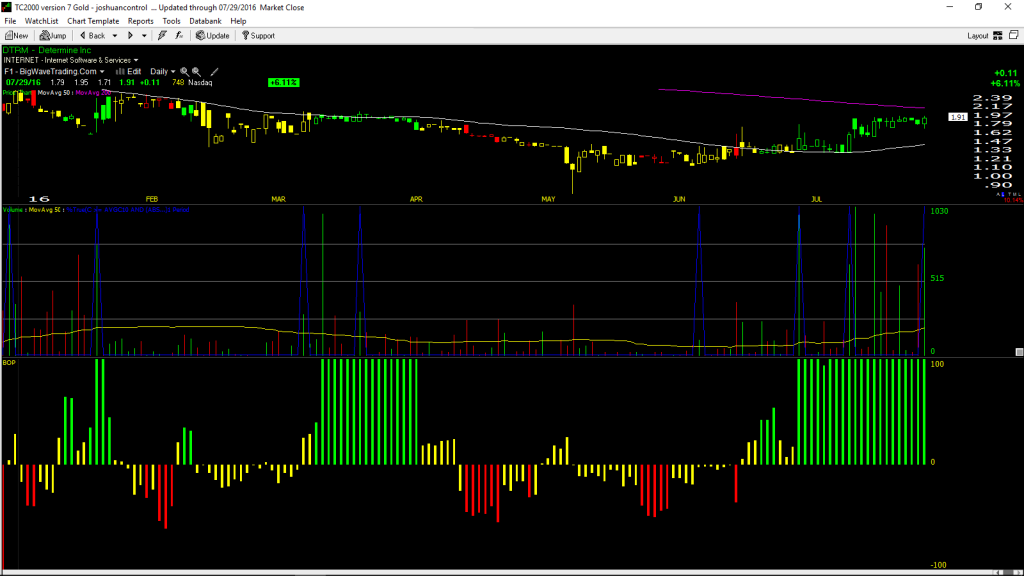The height and width of the screenshot is (576, 1024).
Task: Open Support from the toolbar
Action: coord(259,36)
